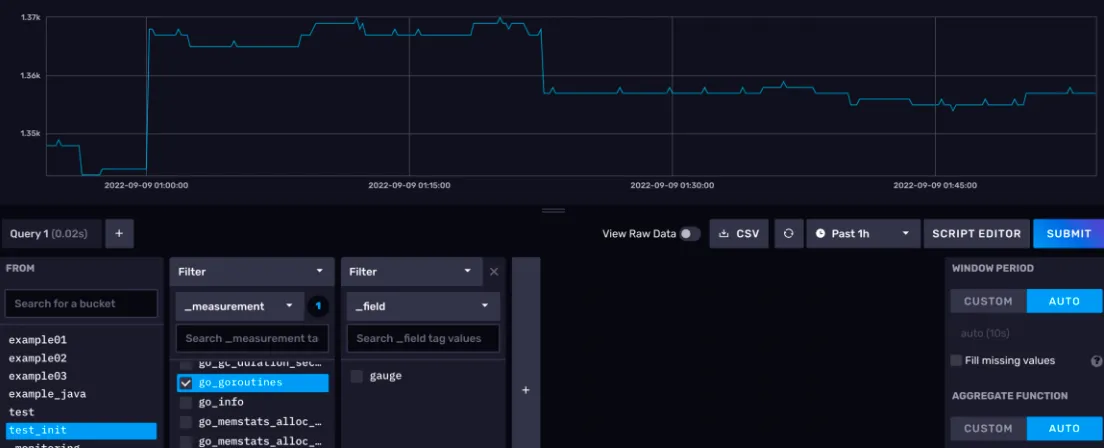Click the refresh icon next to CSV

(x=788, y=233)
